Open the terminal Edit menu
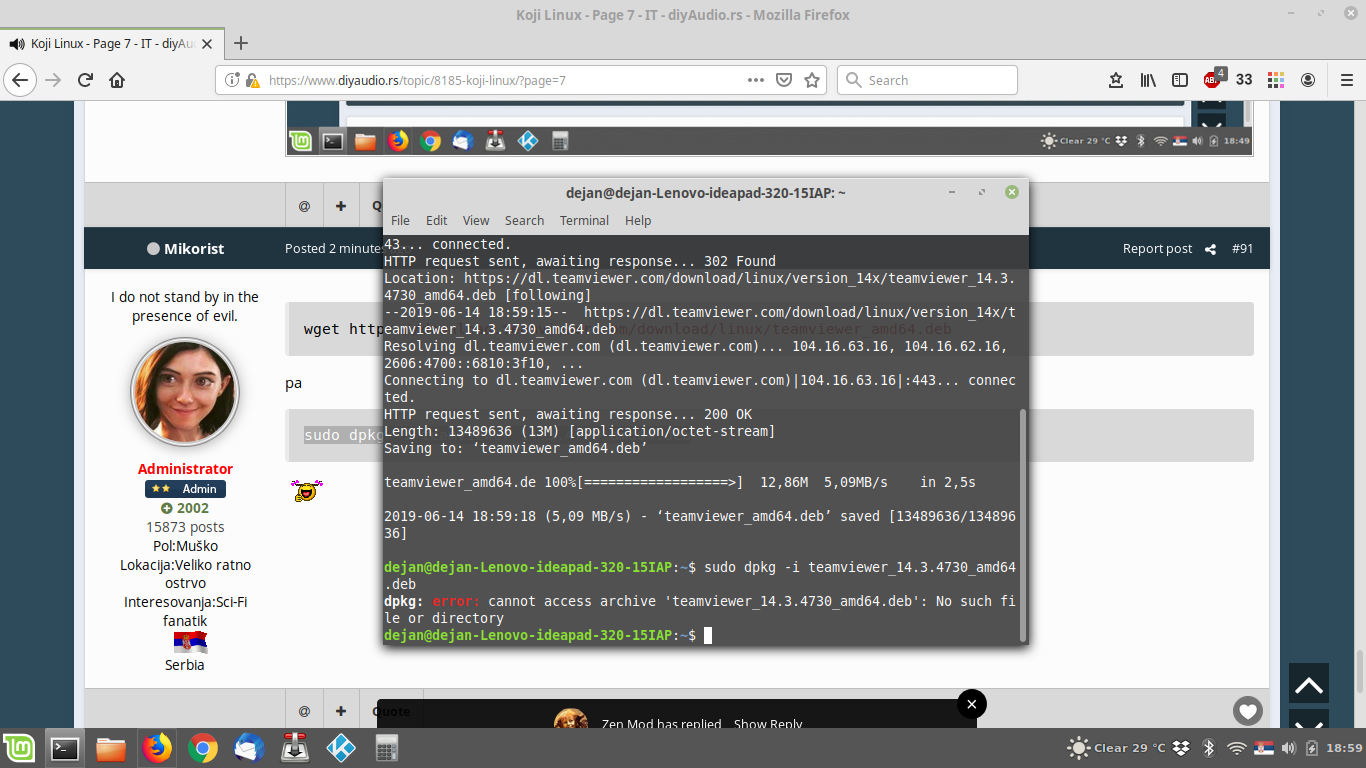 437,220
